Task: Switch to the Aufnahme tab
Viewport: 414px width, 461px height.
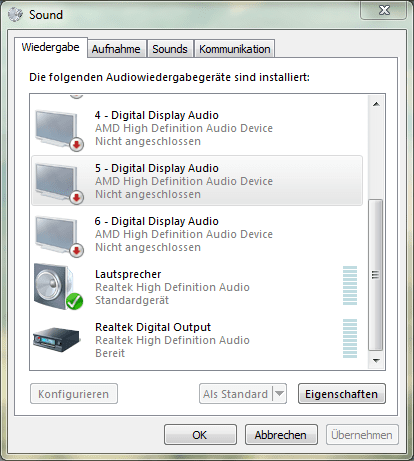Action: click(116, 49)
